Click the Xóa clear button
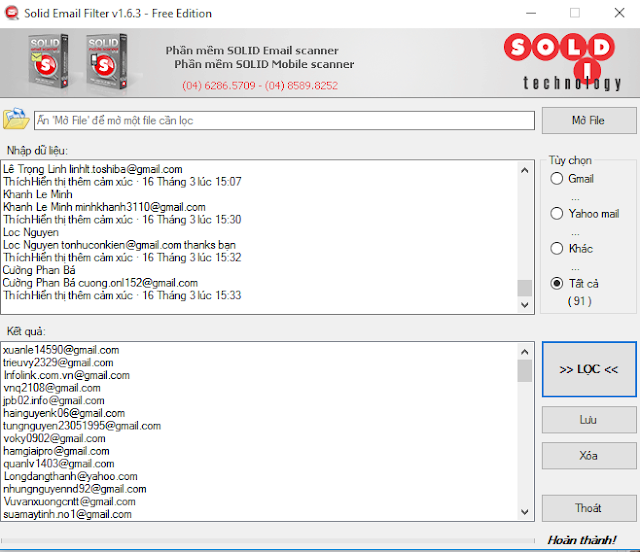This screenshot has height=552, width=640. coord(589,456)
